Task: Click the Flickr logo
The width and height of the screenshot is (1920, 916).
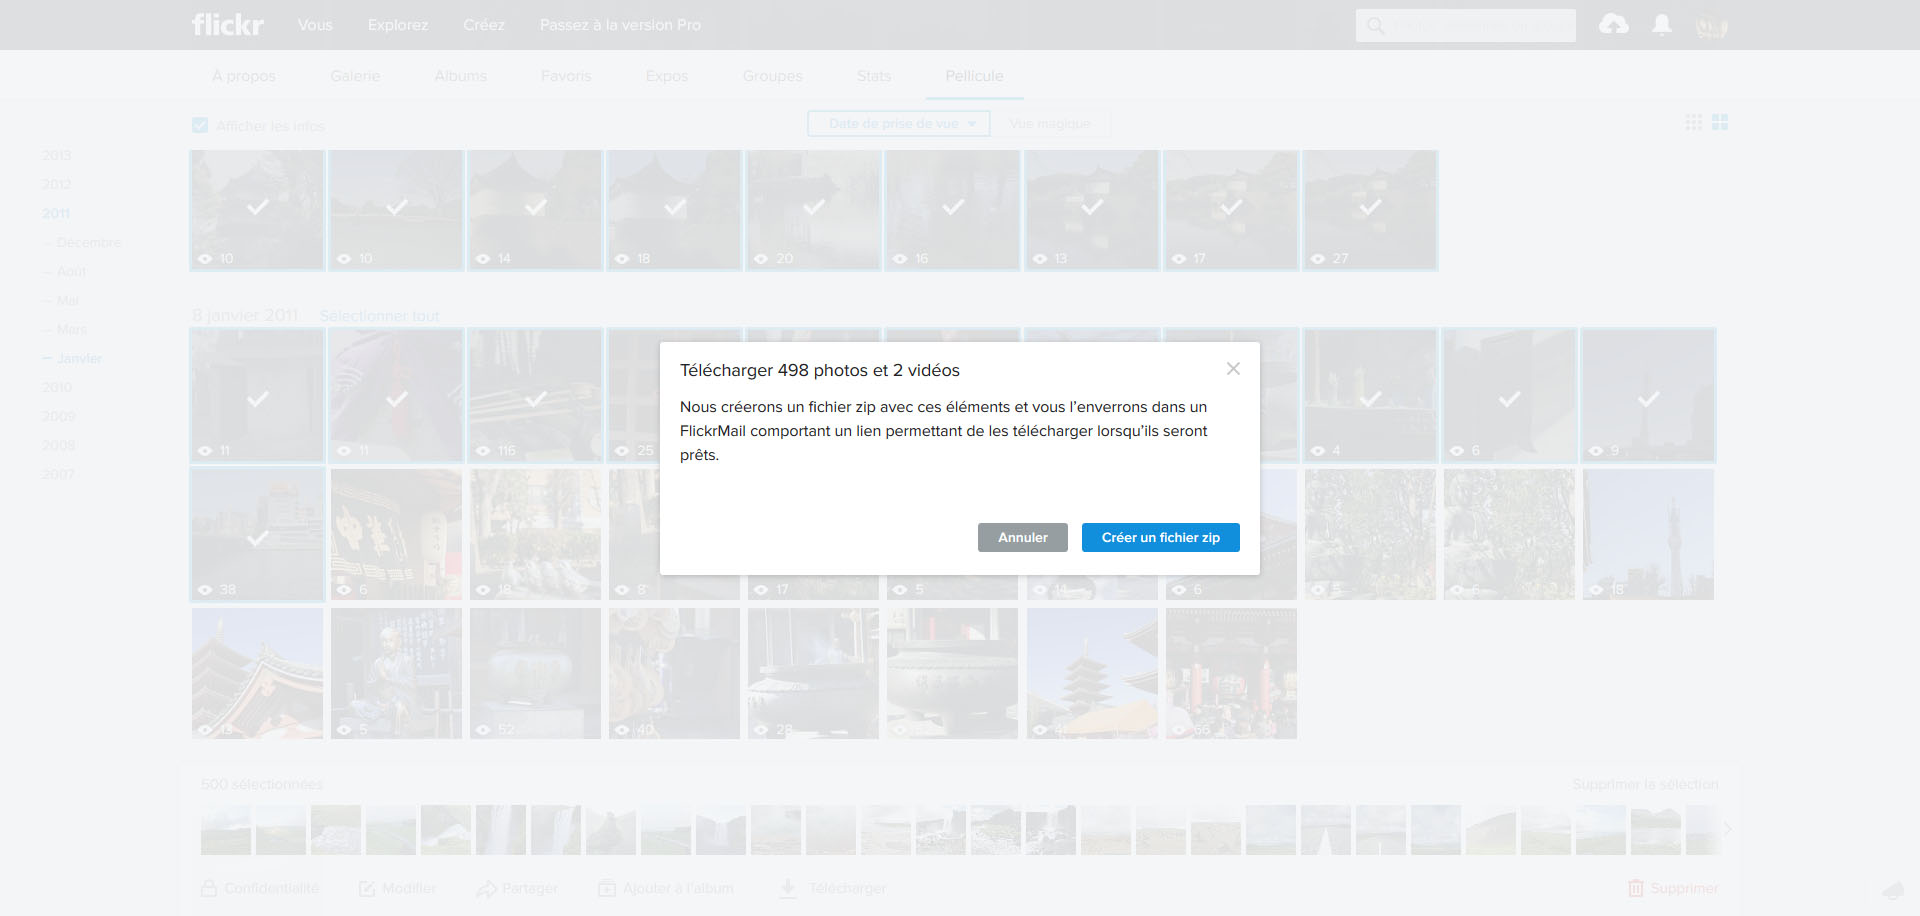Action: (x=228, y=24)
